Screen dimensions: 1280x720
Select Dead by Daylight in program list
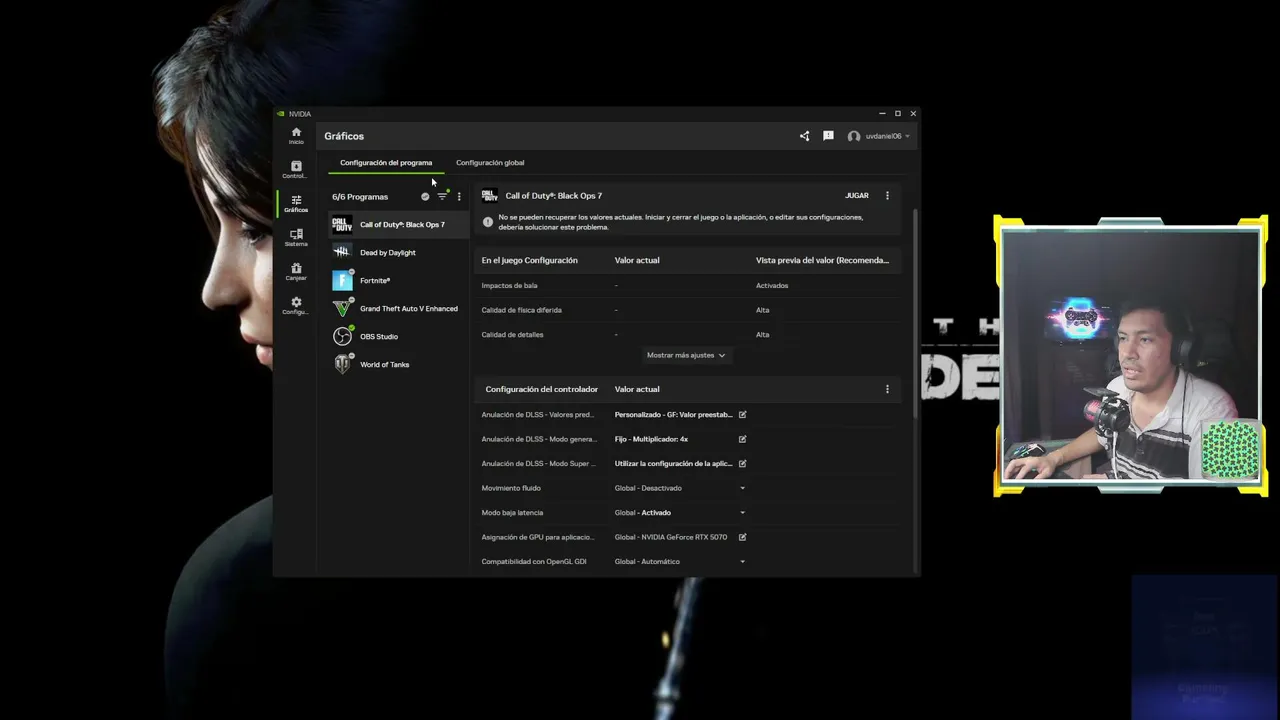pyautogui.click(x=399, y=253)
